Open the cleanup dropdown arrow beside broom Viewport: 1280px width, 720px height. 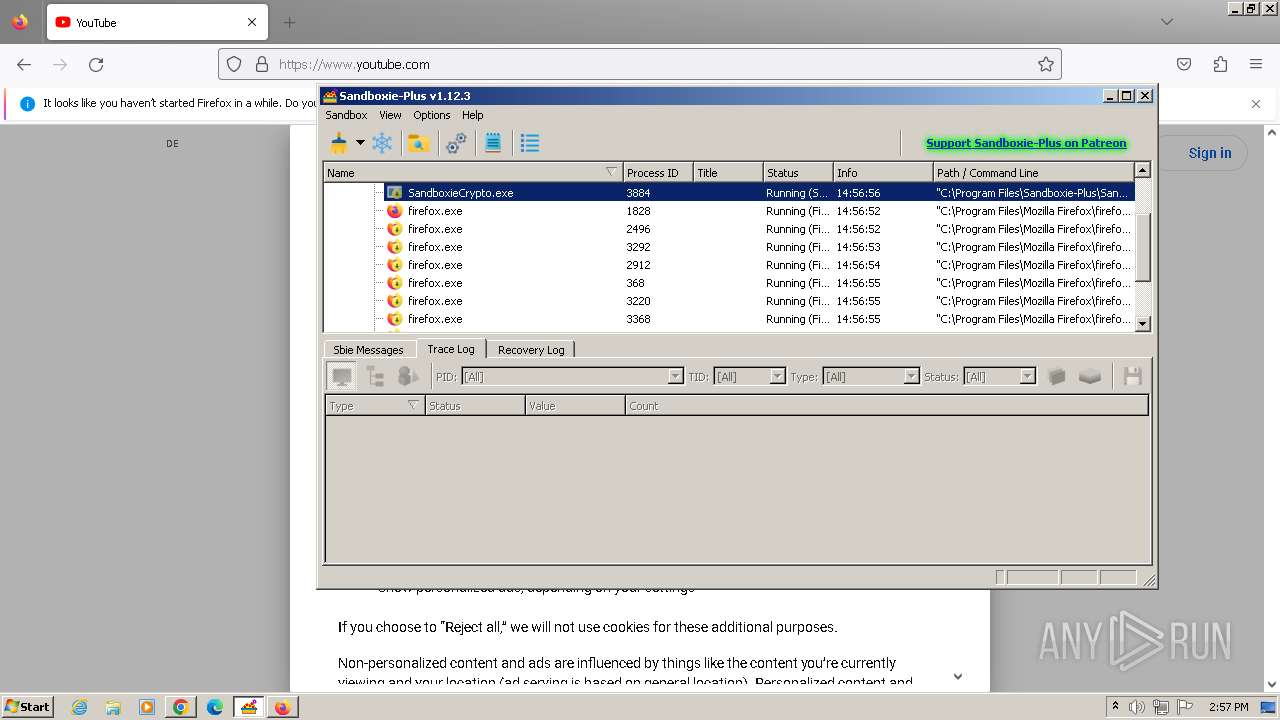click(x=360, y=143)
